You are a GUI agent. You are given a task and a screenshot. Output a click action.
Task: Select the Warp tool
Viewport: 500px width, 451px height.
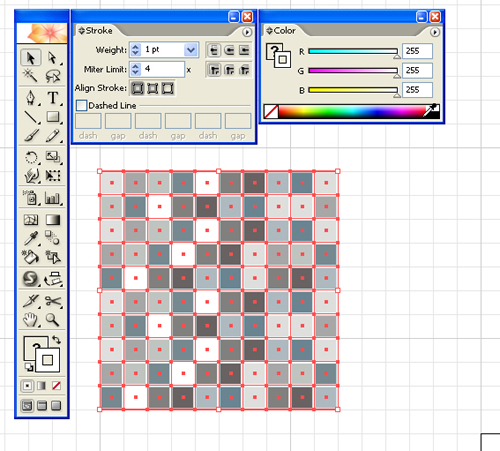31,175
